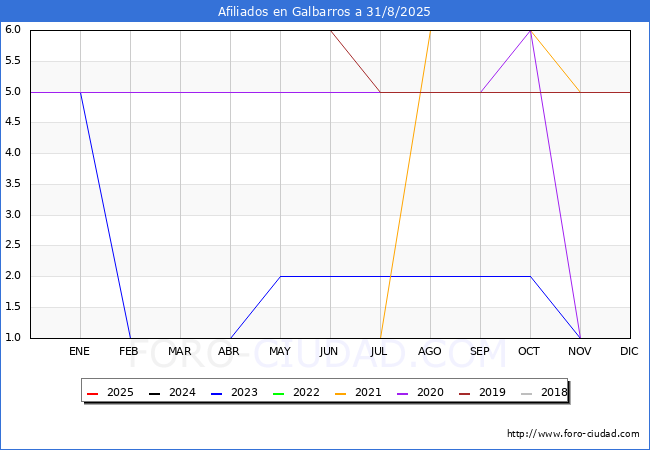Click the DIC month axis label
The height and width of the screenshot is (450, 650).
pyautogui.click(x=629, y=351)
